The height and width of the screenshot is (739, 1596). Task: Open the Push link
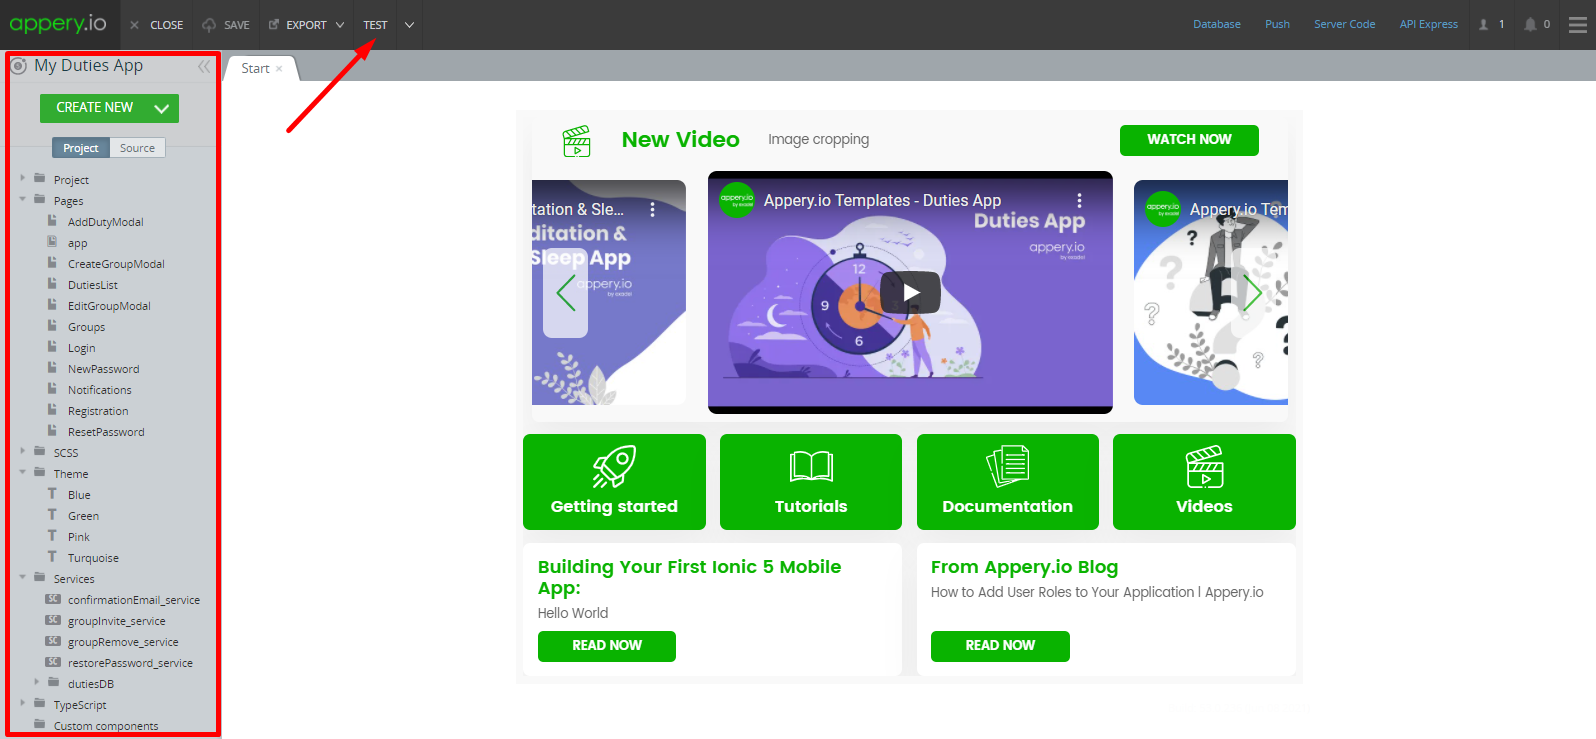[1277, 24]
